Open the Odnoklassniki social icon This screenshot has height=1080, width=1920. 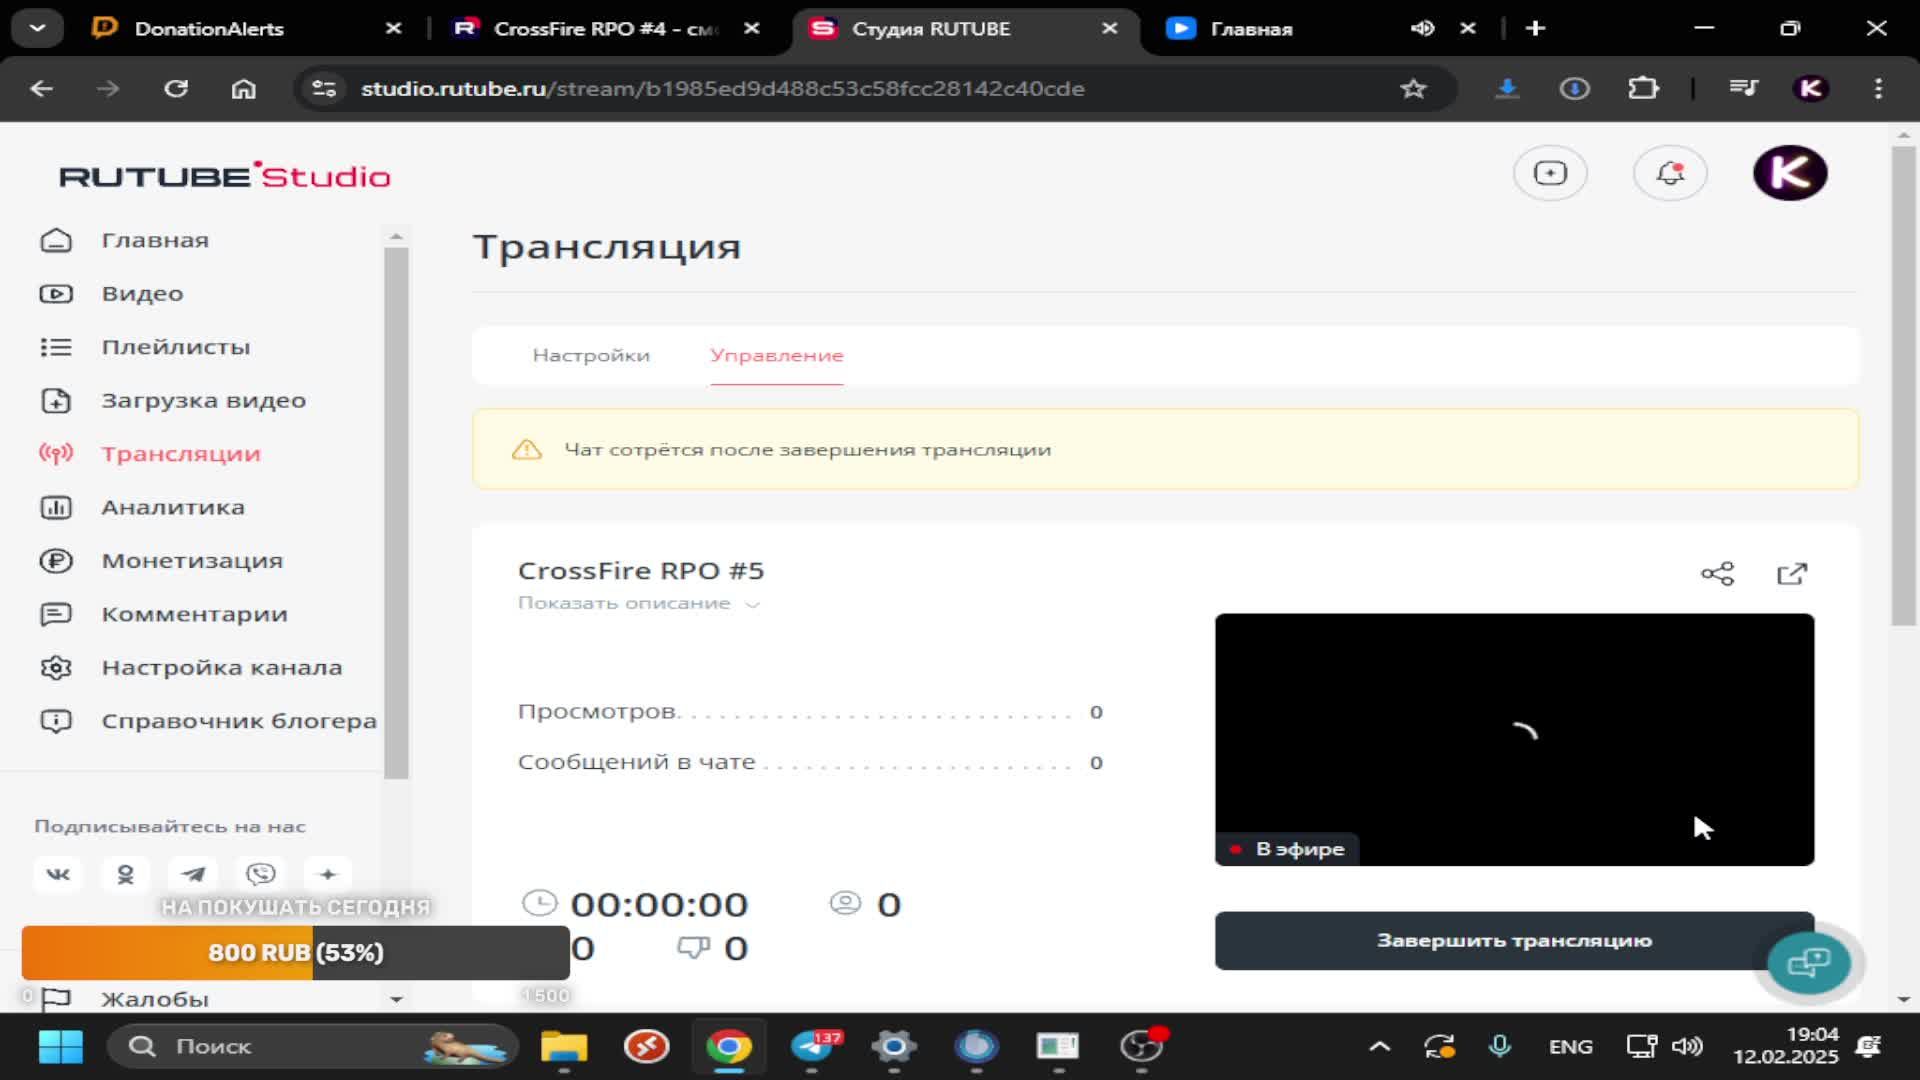coord(125,874)
